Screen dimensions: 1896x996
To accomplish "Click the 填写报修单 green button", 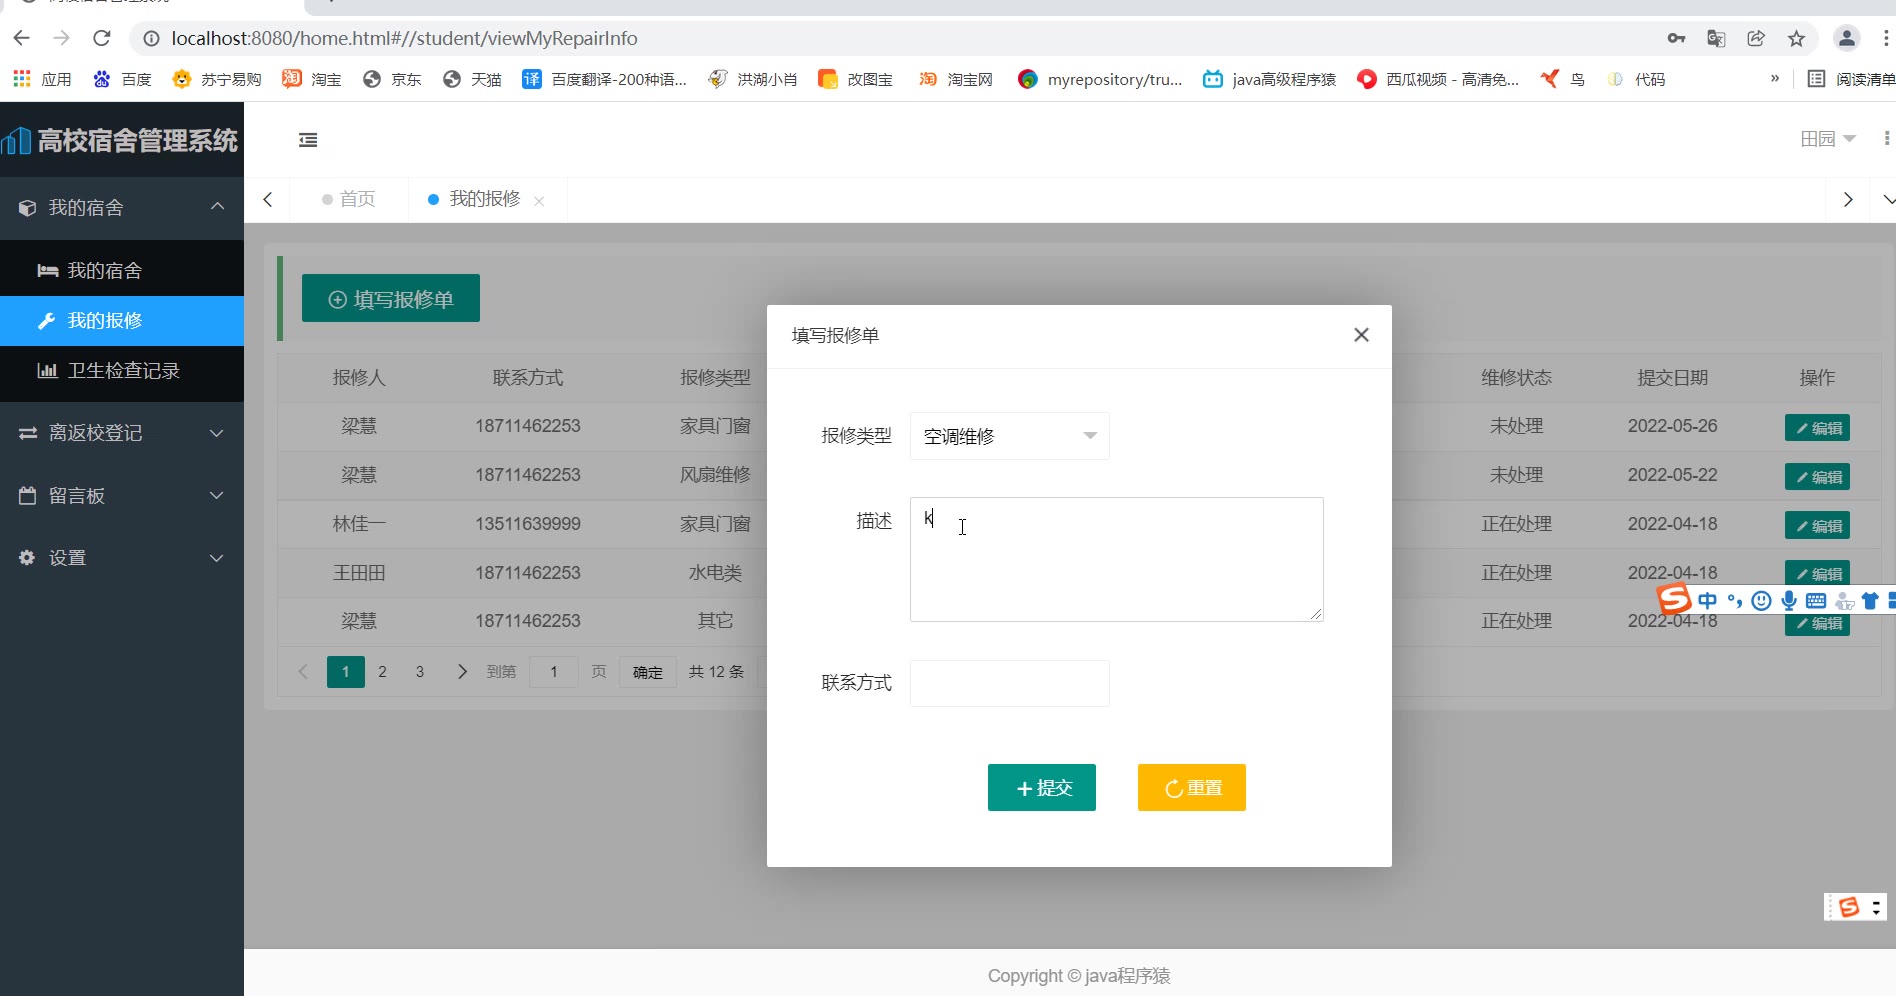I will pyautogui.click(x=391, y=299).
